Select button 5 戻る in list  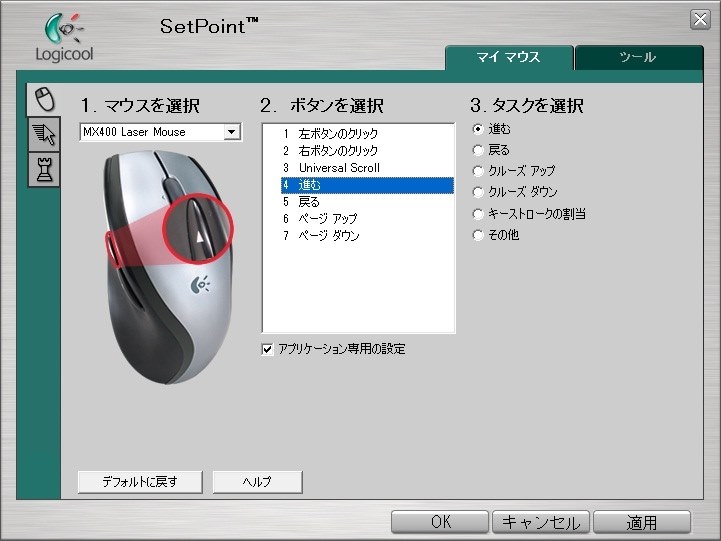click(367, 202)
